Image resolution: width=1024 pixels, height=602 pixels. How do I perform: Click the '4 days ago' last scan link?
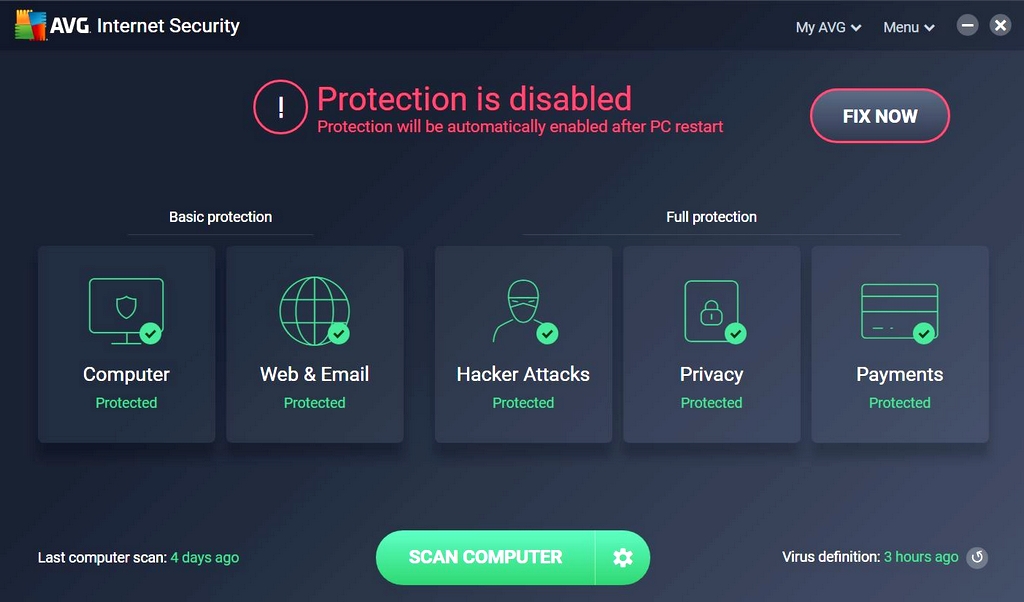point(204,557)
